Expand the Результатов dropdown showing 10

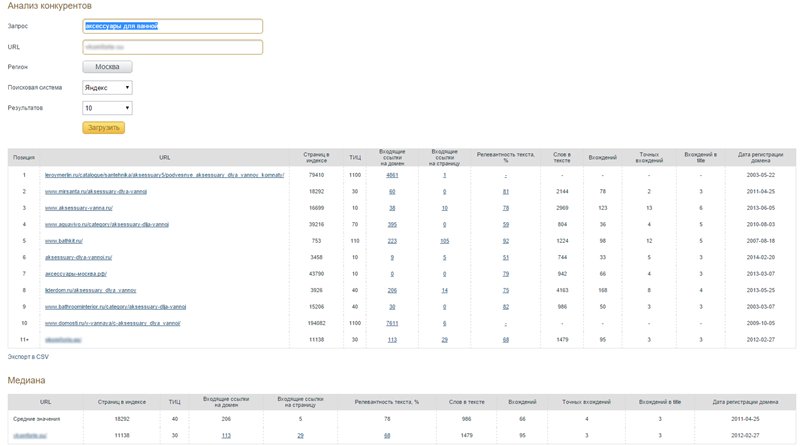point(107,107)
